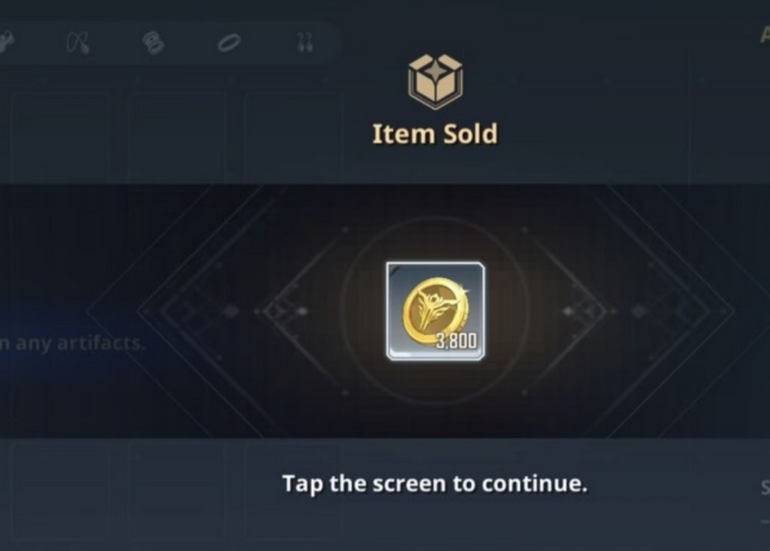The width and height of the screenshot is (770, 551).
Task: Select the ring artifact filter icon
Action: (x=229, y=43)
